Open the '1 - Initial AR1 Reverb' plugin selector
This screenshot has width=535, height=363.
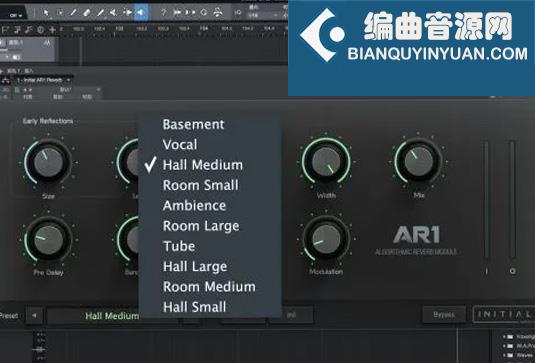[x=44, y=80]
